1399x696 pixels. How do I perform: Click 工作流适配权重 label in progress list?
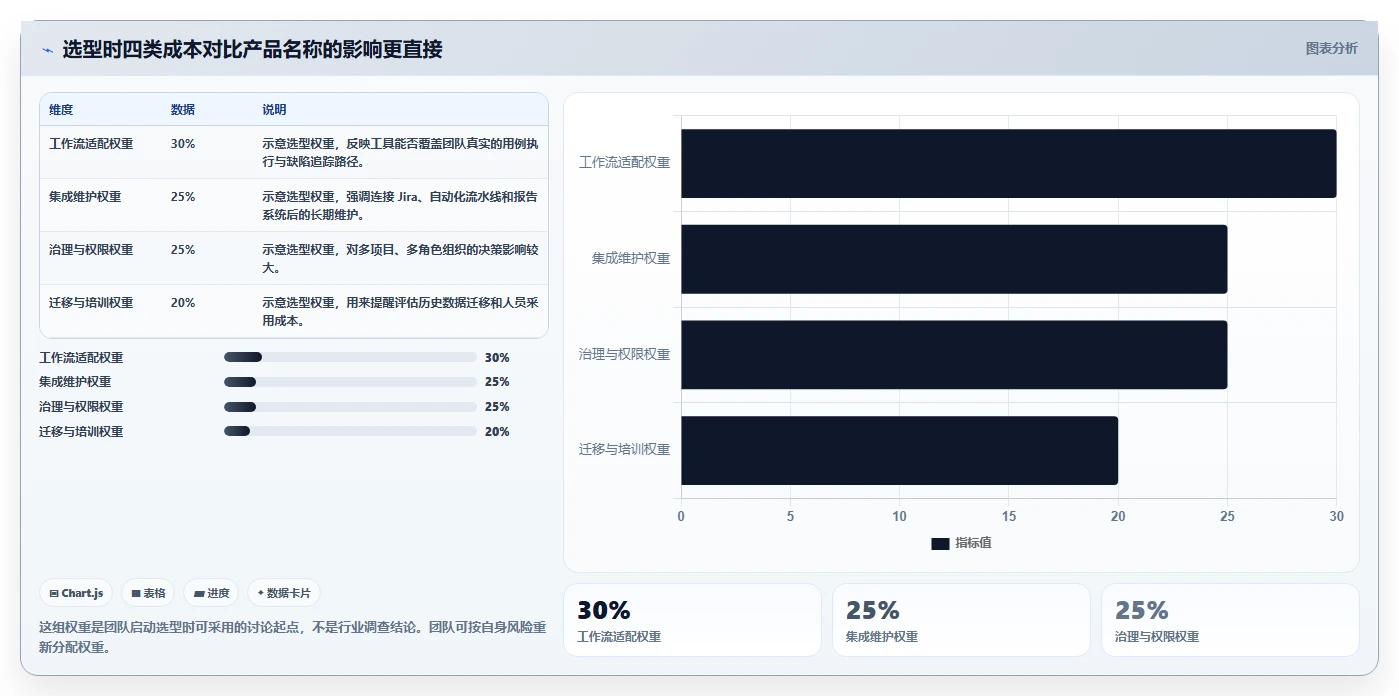tap(81, 357)
